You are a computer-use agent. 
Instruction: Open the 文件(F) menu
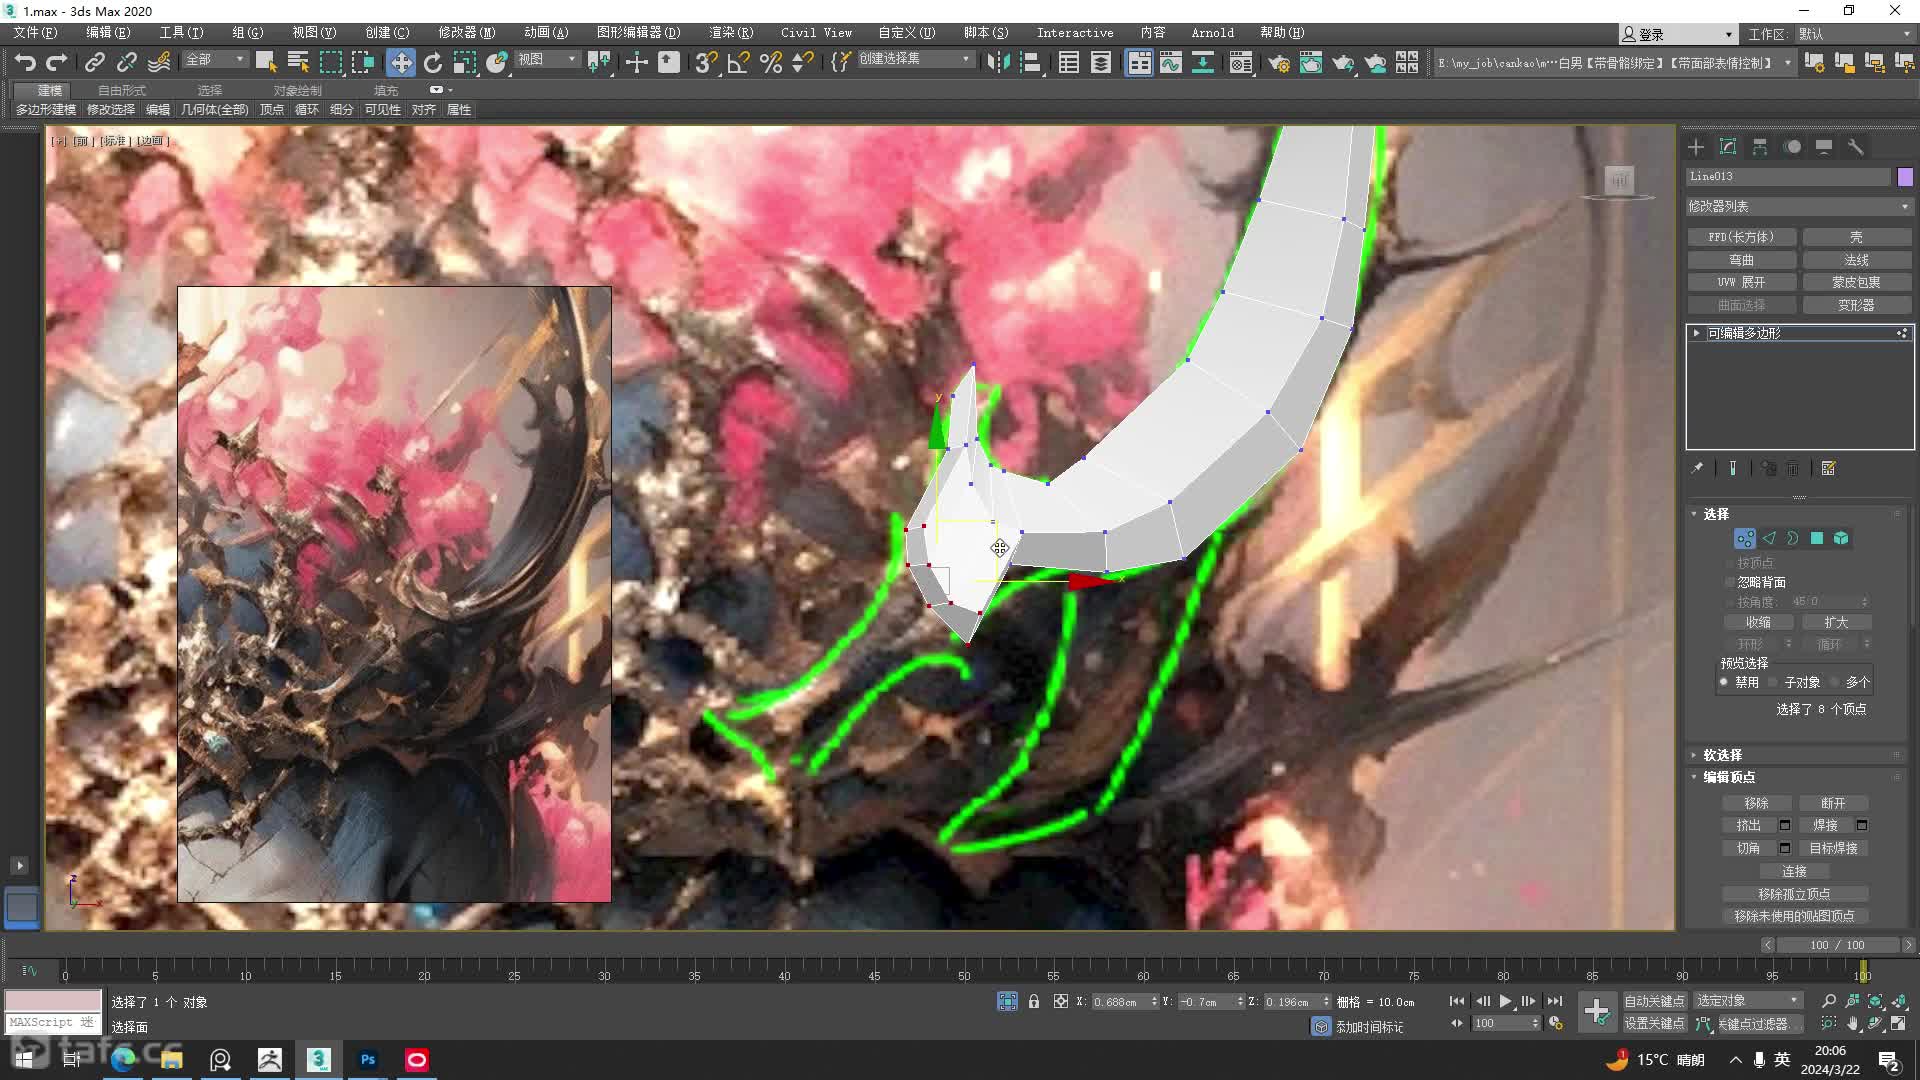[35, 33]
